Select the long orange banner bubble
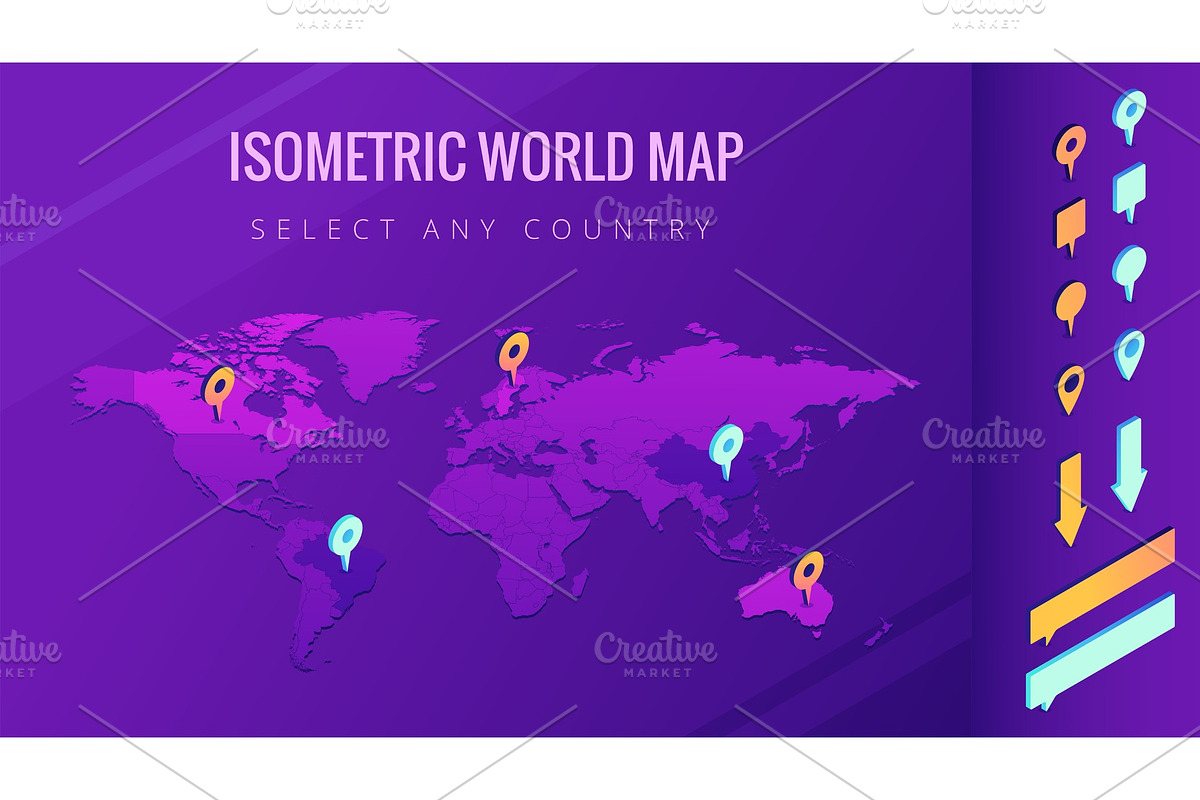The image size is (1200, 800). pyautogui.click(x=1102, y=588)
